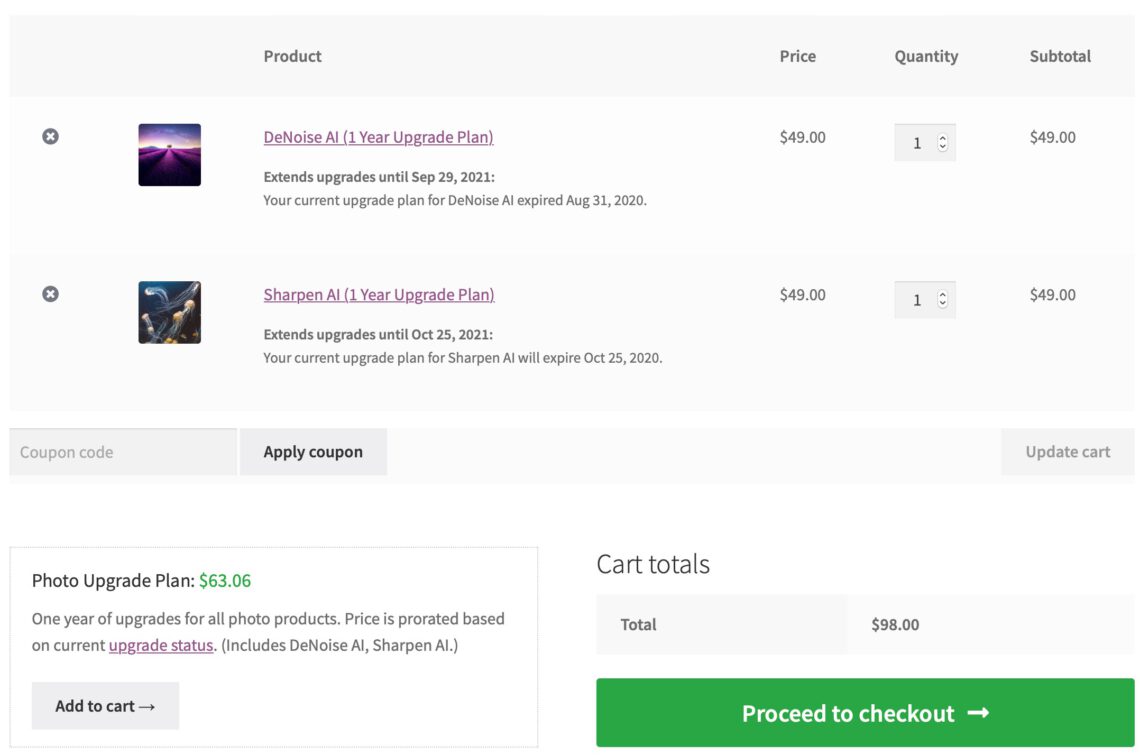Open the DeNoise AI 1 Year Upgrade Plan link
The width and height of the screenshot is (1140, 755).
click(378, 137)
